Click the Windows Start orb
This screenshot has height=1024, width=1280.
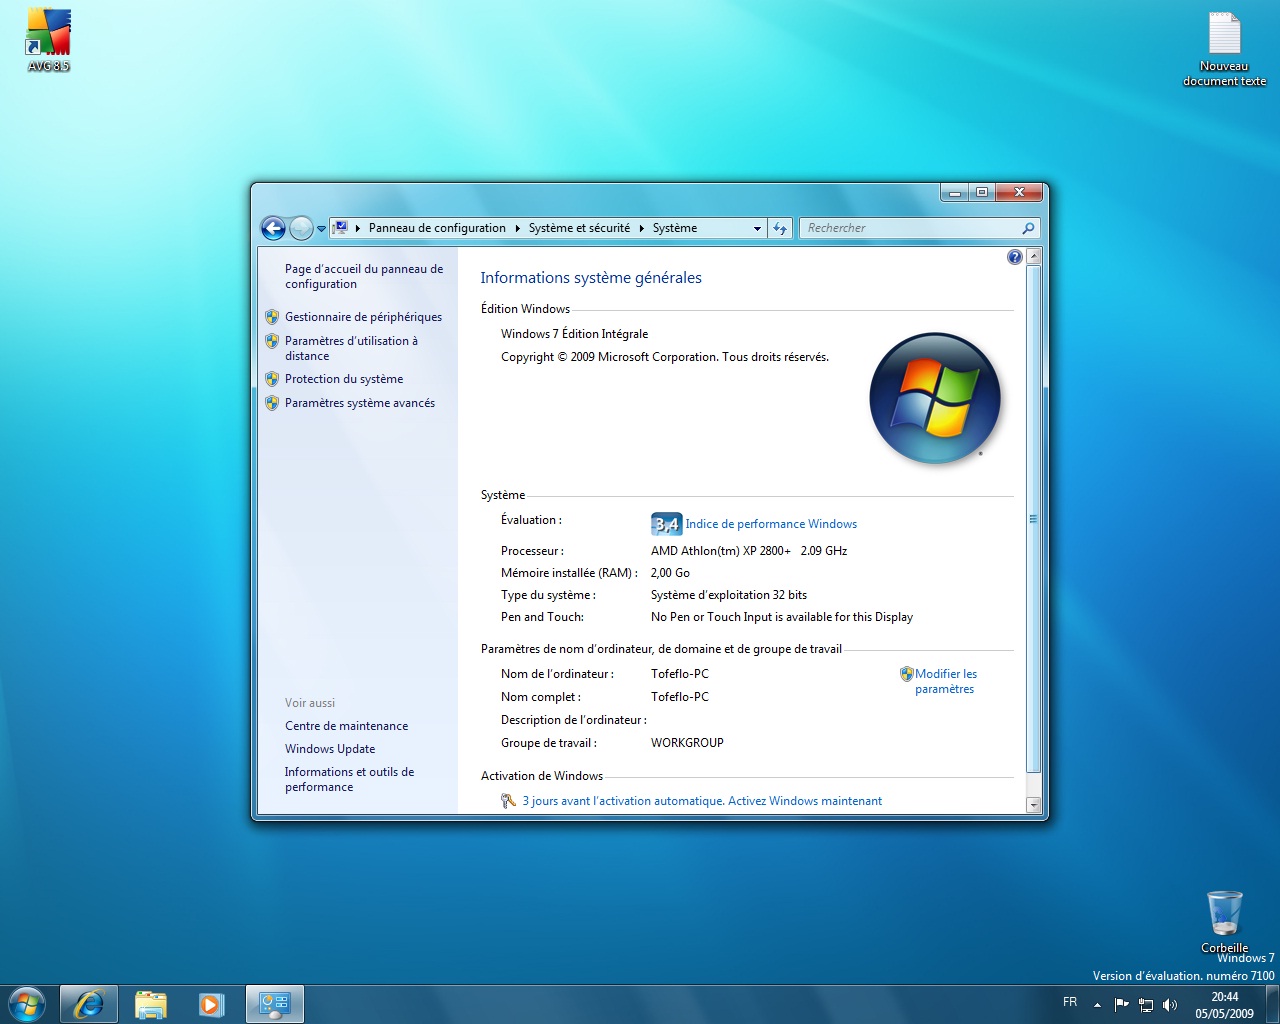pyautogui.click(x=27, y=1004)
